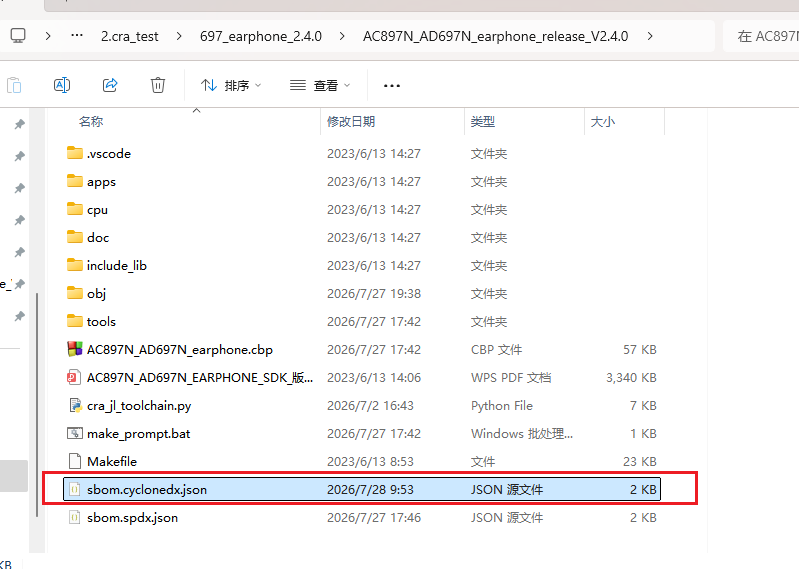This screenshot has width=799, height=569.
Task: Click the blank file icon of Makefile
Action: 75,461
